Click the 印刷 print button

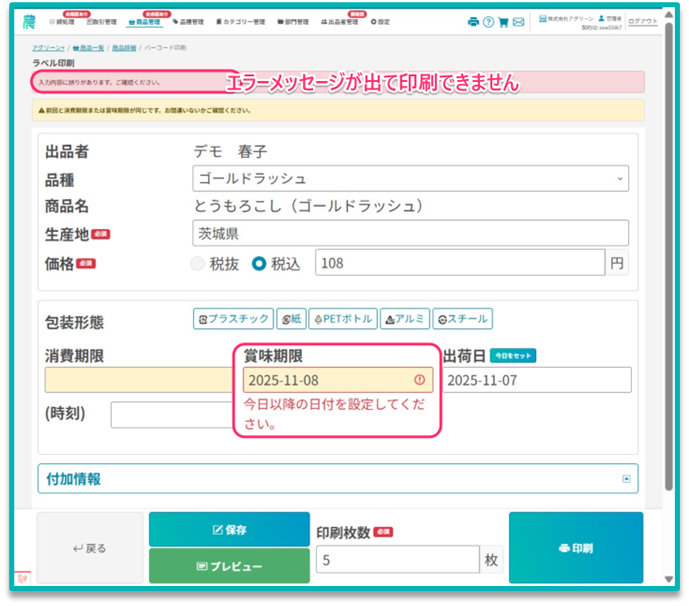pyautogui.click(x=575, y=548)
